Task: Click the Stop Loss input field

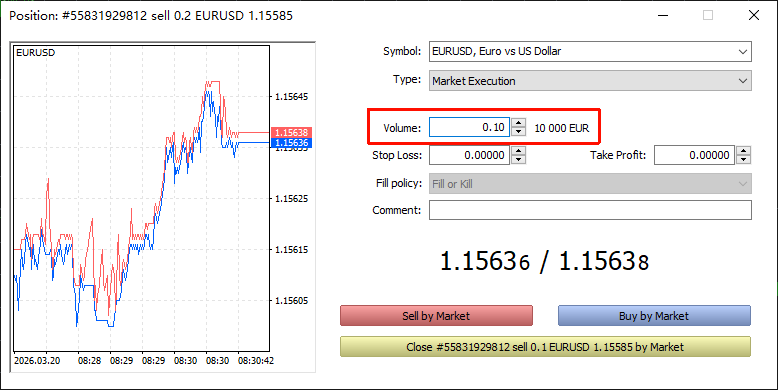Action: coord(469,155)
